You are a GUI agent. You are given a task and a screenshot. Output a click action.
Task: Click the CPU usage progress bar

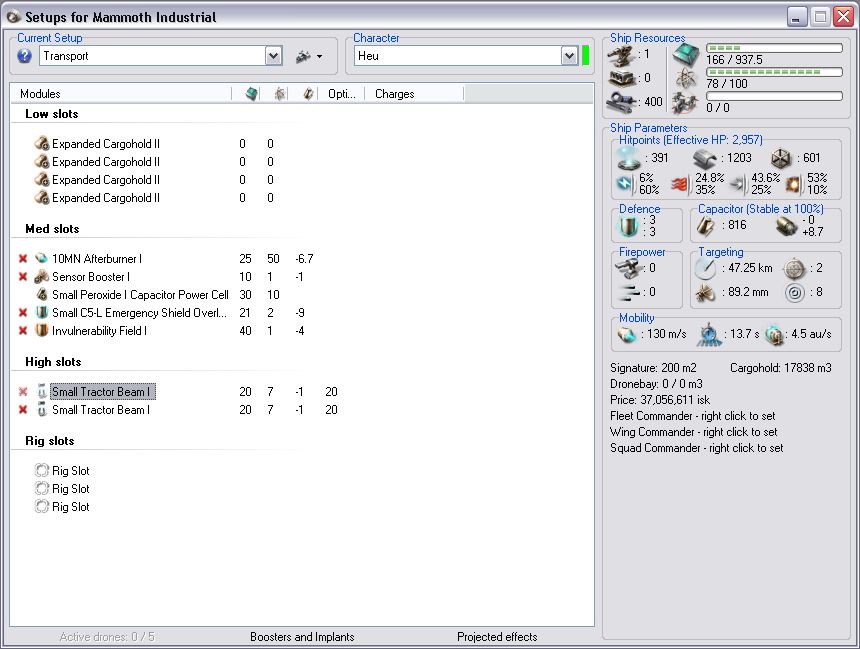[x=774, y=48]
